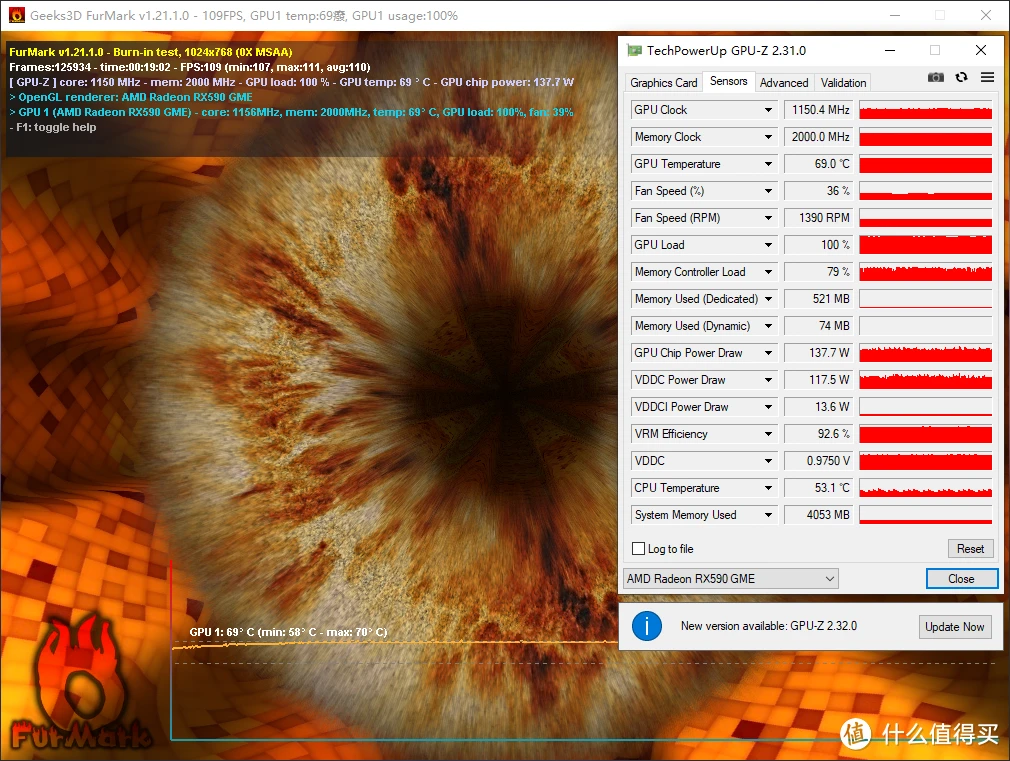
Task: Click the New version available message
Action: [768, 626]
